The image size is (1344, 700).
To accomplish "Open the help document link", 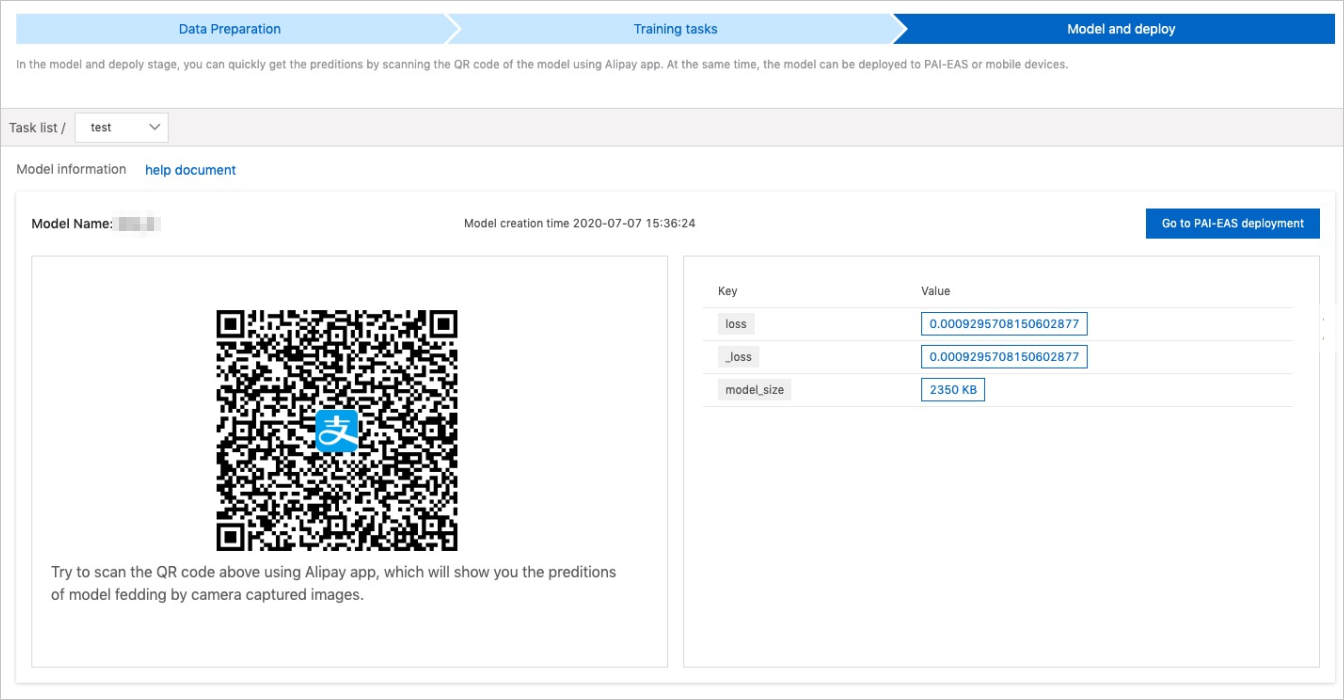I will (x=190, y=170).
